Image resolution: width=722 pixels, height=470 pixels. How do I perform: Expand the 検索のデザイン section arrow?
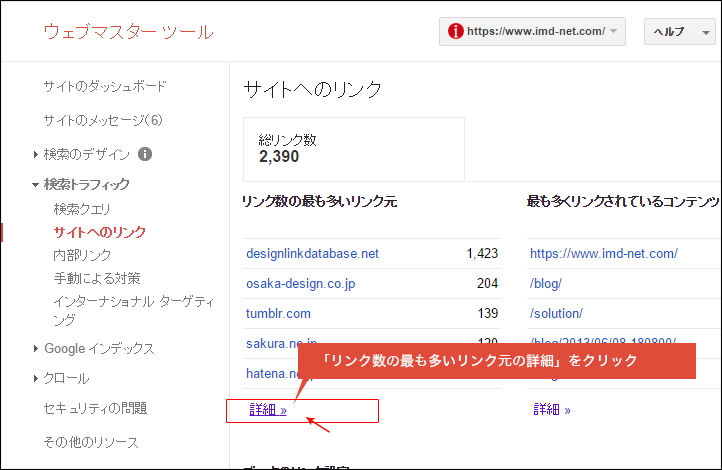35,154
